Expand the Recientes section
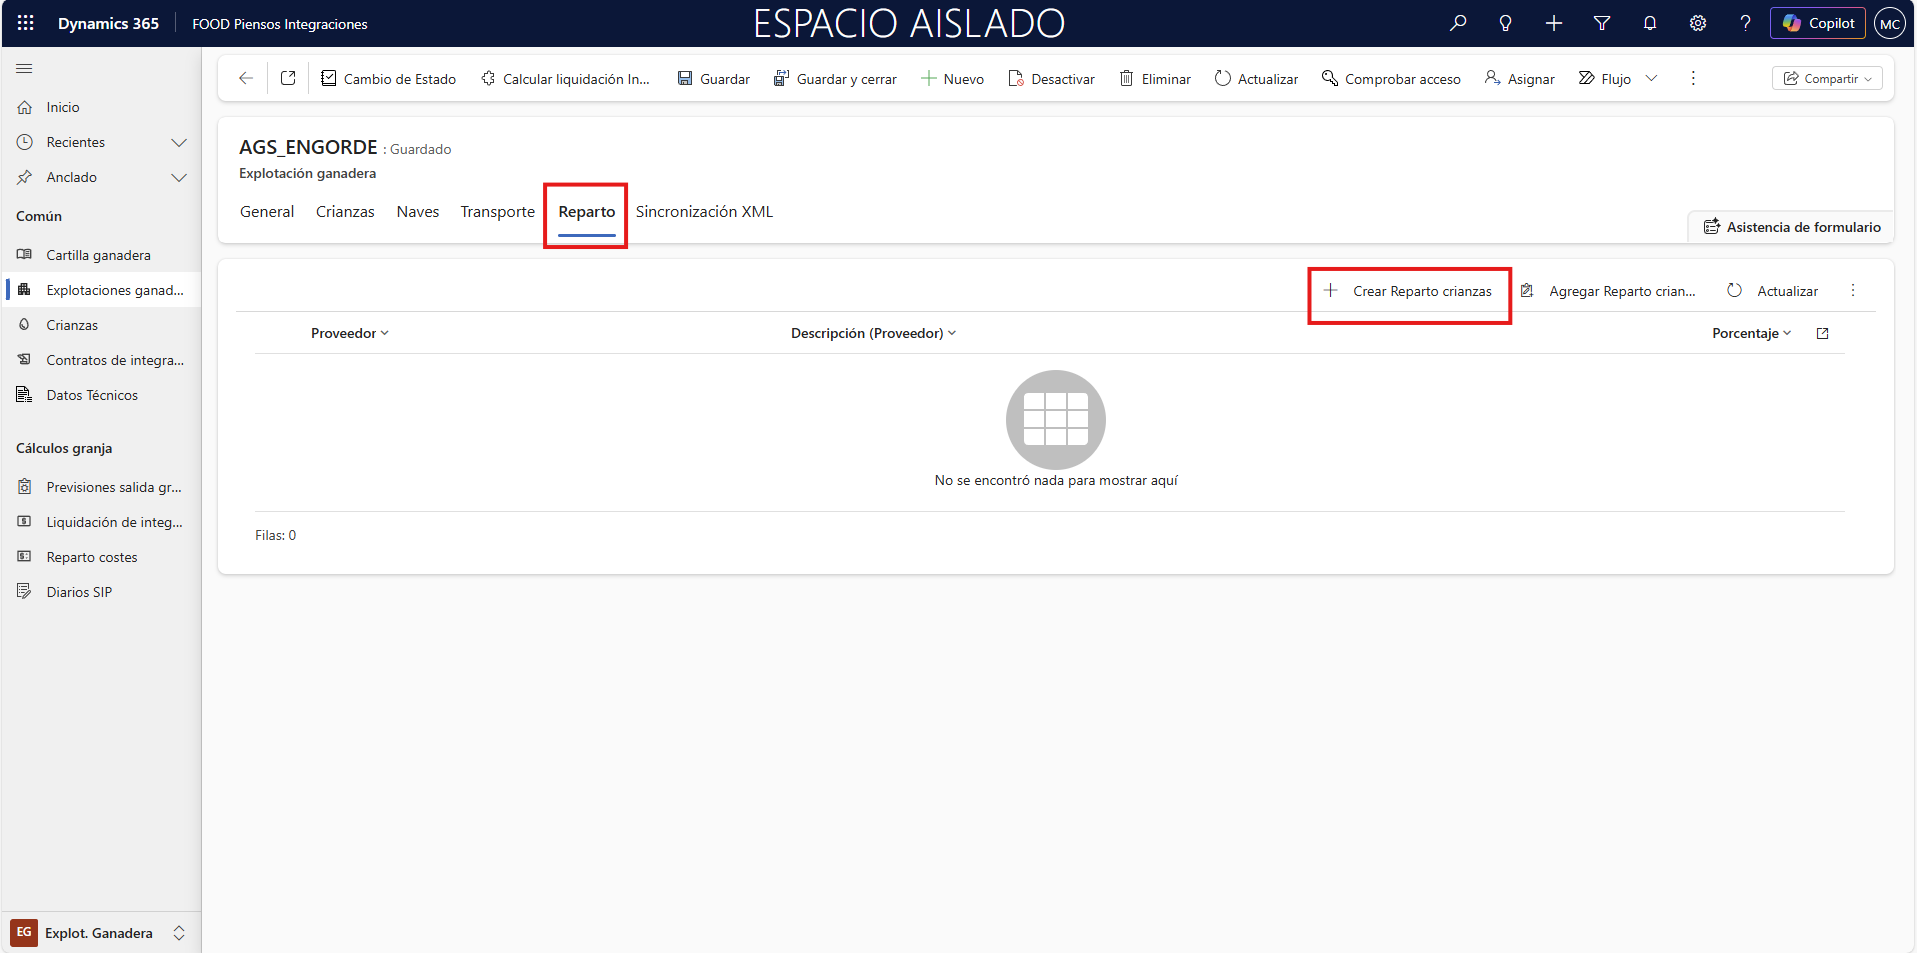The width and height of the screenshot is (1917, 953). point(179,142)
